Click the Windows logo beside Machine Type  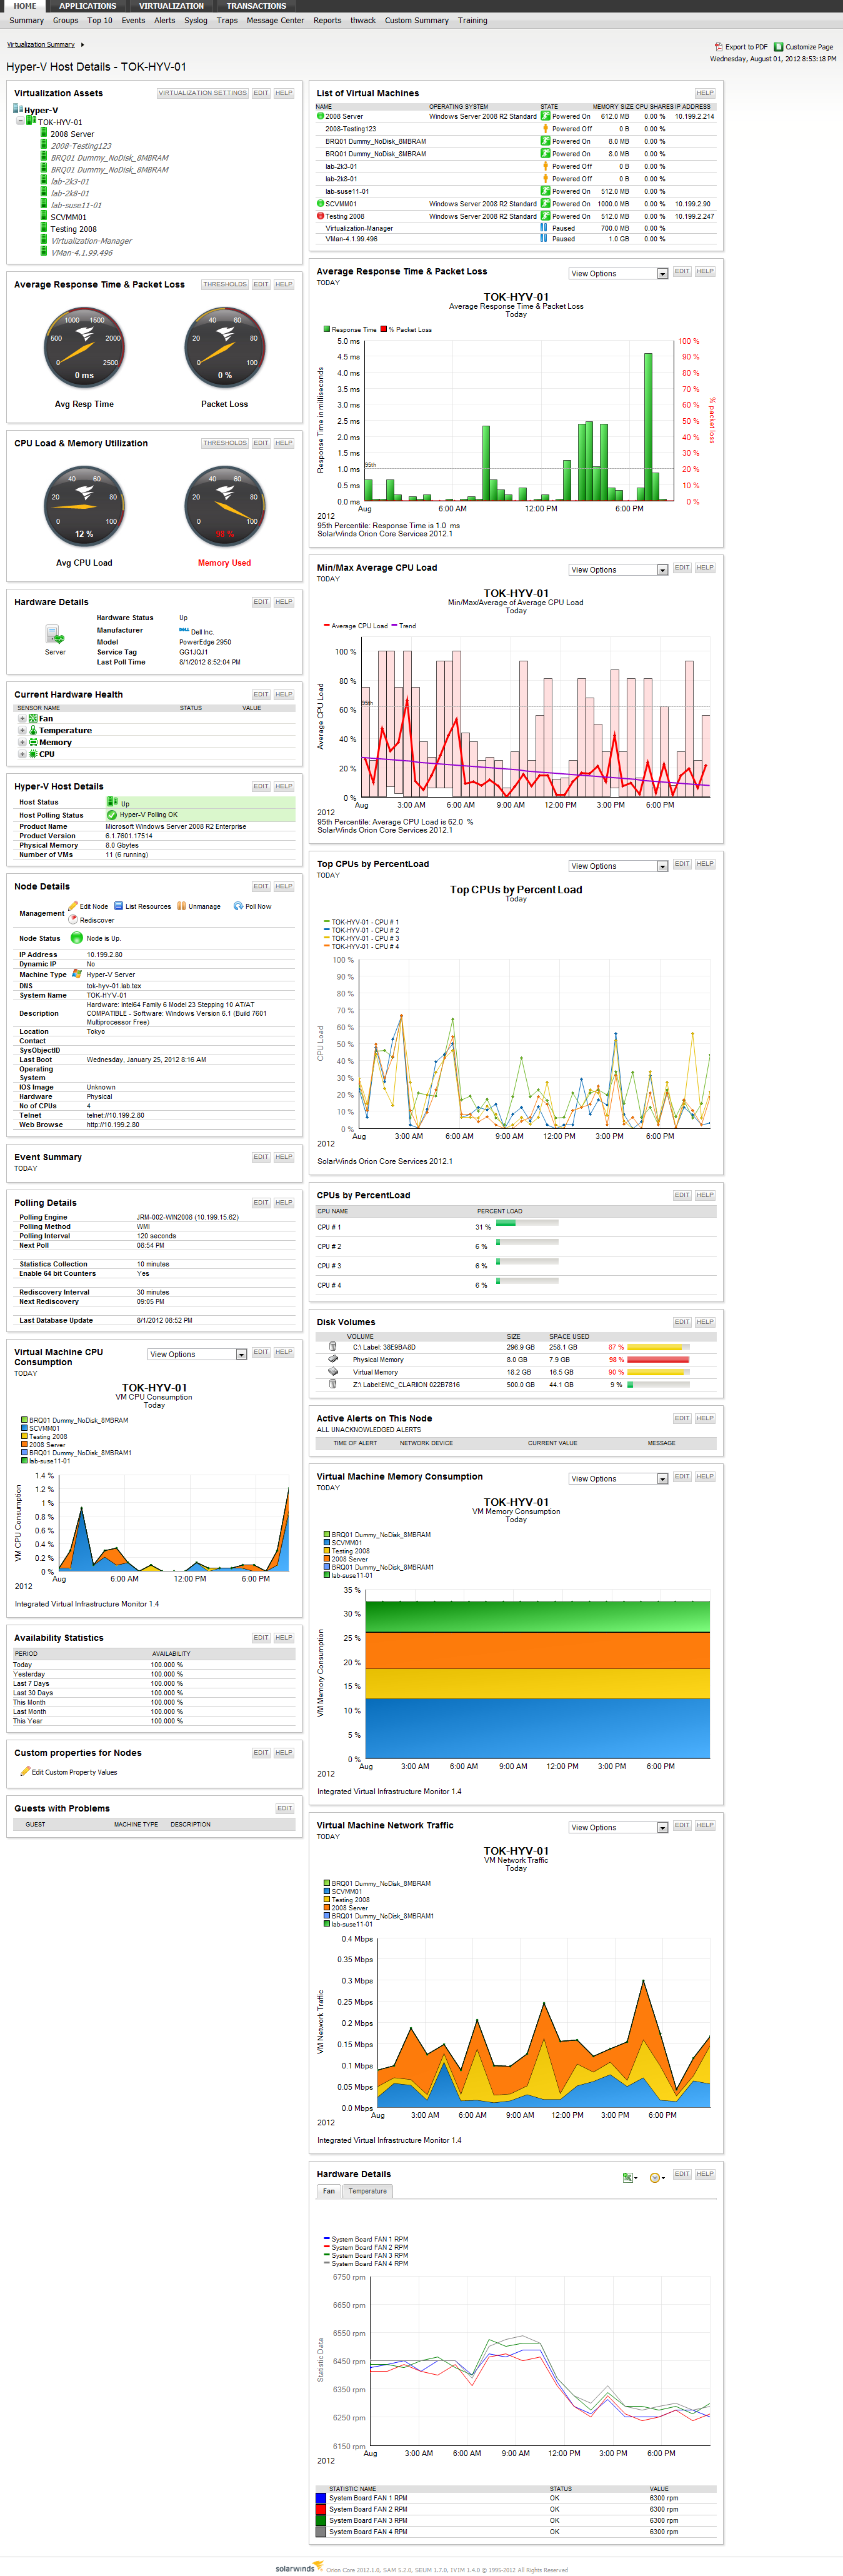click(77, 973)
